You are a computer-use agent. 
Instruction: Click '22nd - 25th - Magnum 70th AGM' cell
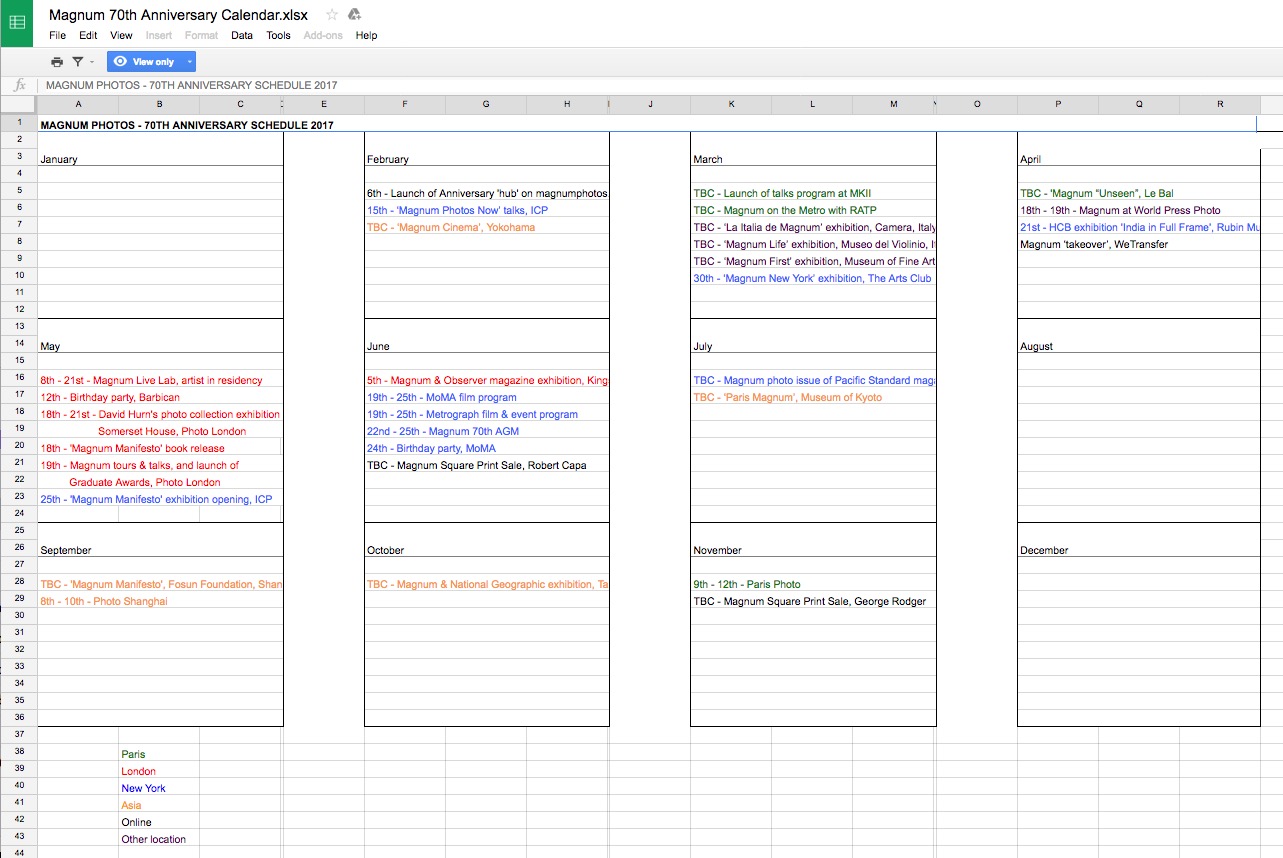(443, 431)
